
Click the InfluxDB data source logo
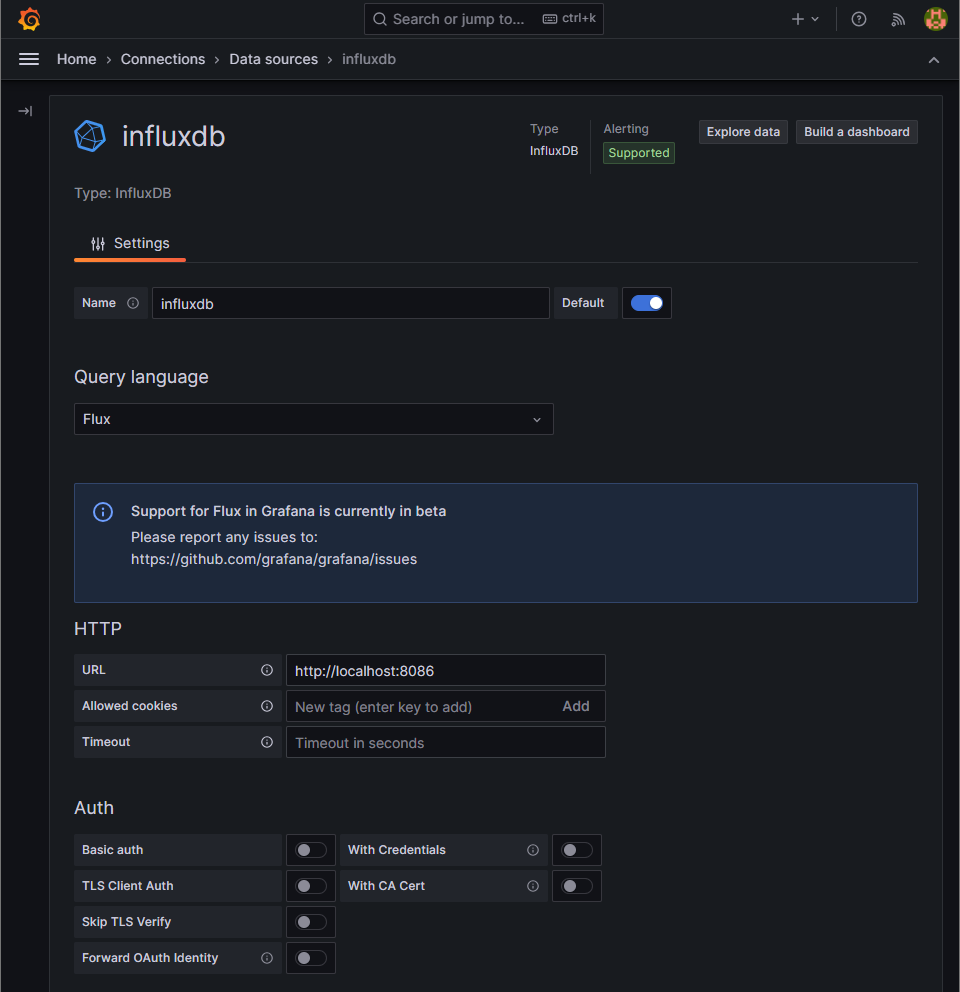click(x=90, y=136)
